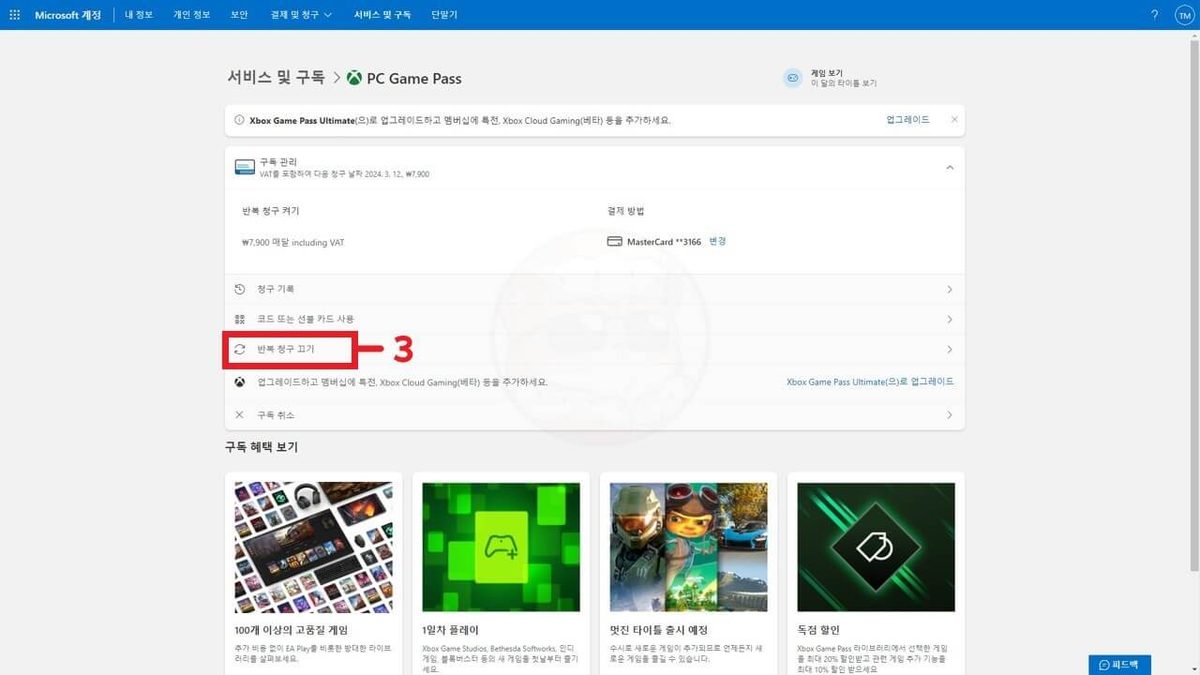Click 반복 청구 끄기 text

click(286, 350)
